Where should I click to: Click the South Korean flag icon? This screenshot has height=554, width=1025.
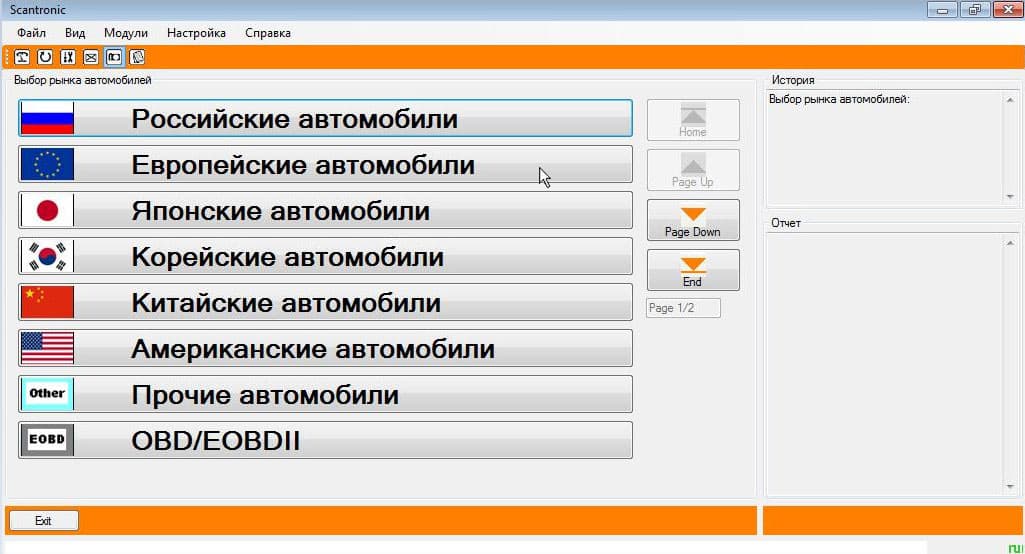point(47,256)
